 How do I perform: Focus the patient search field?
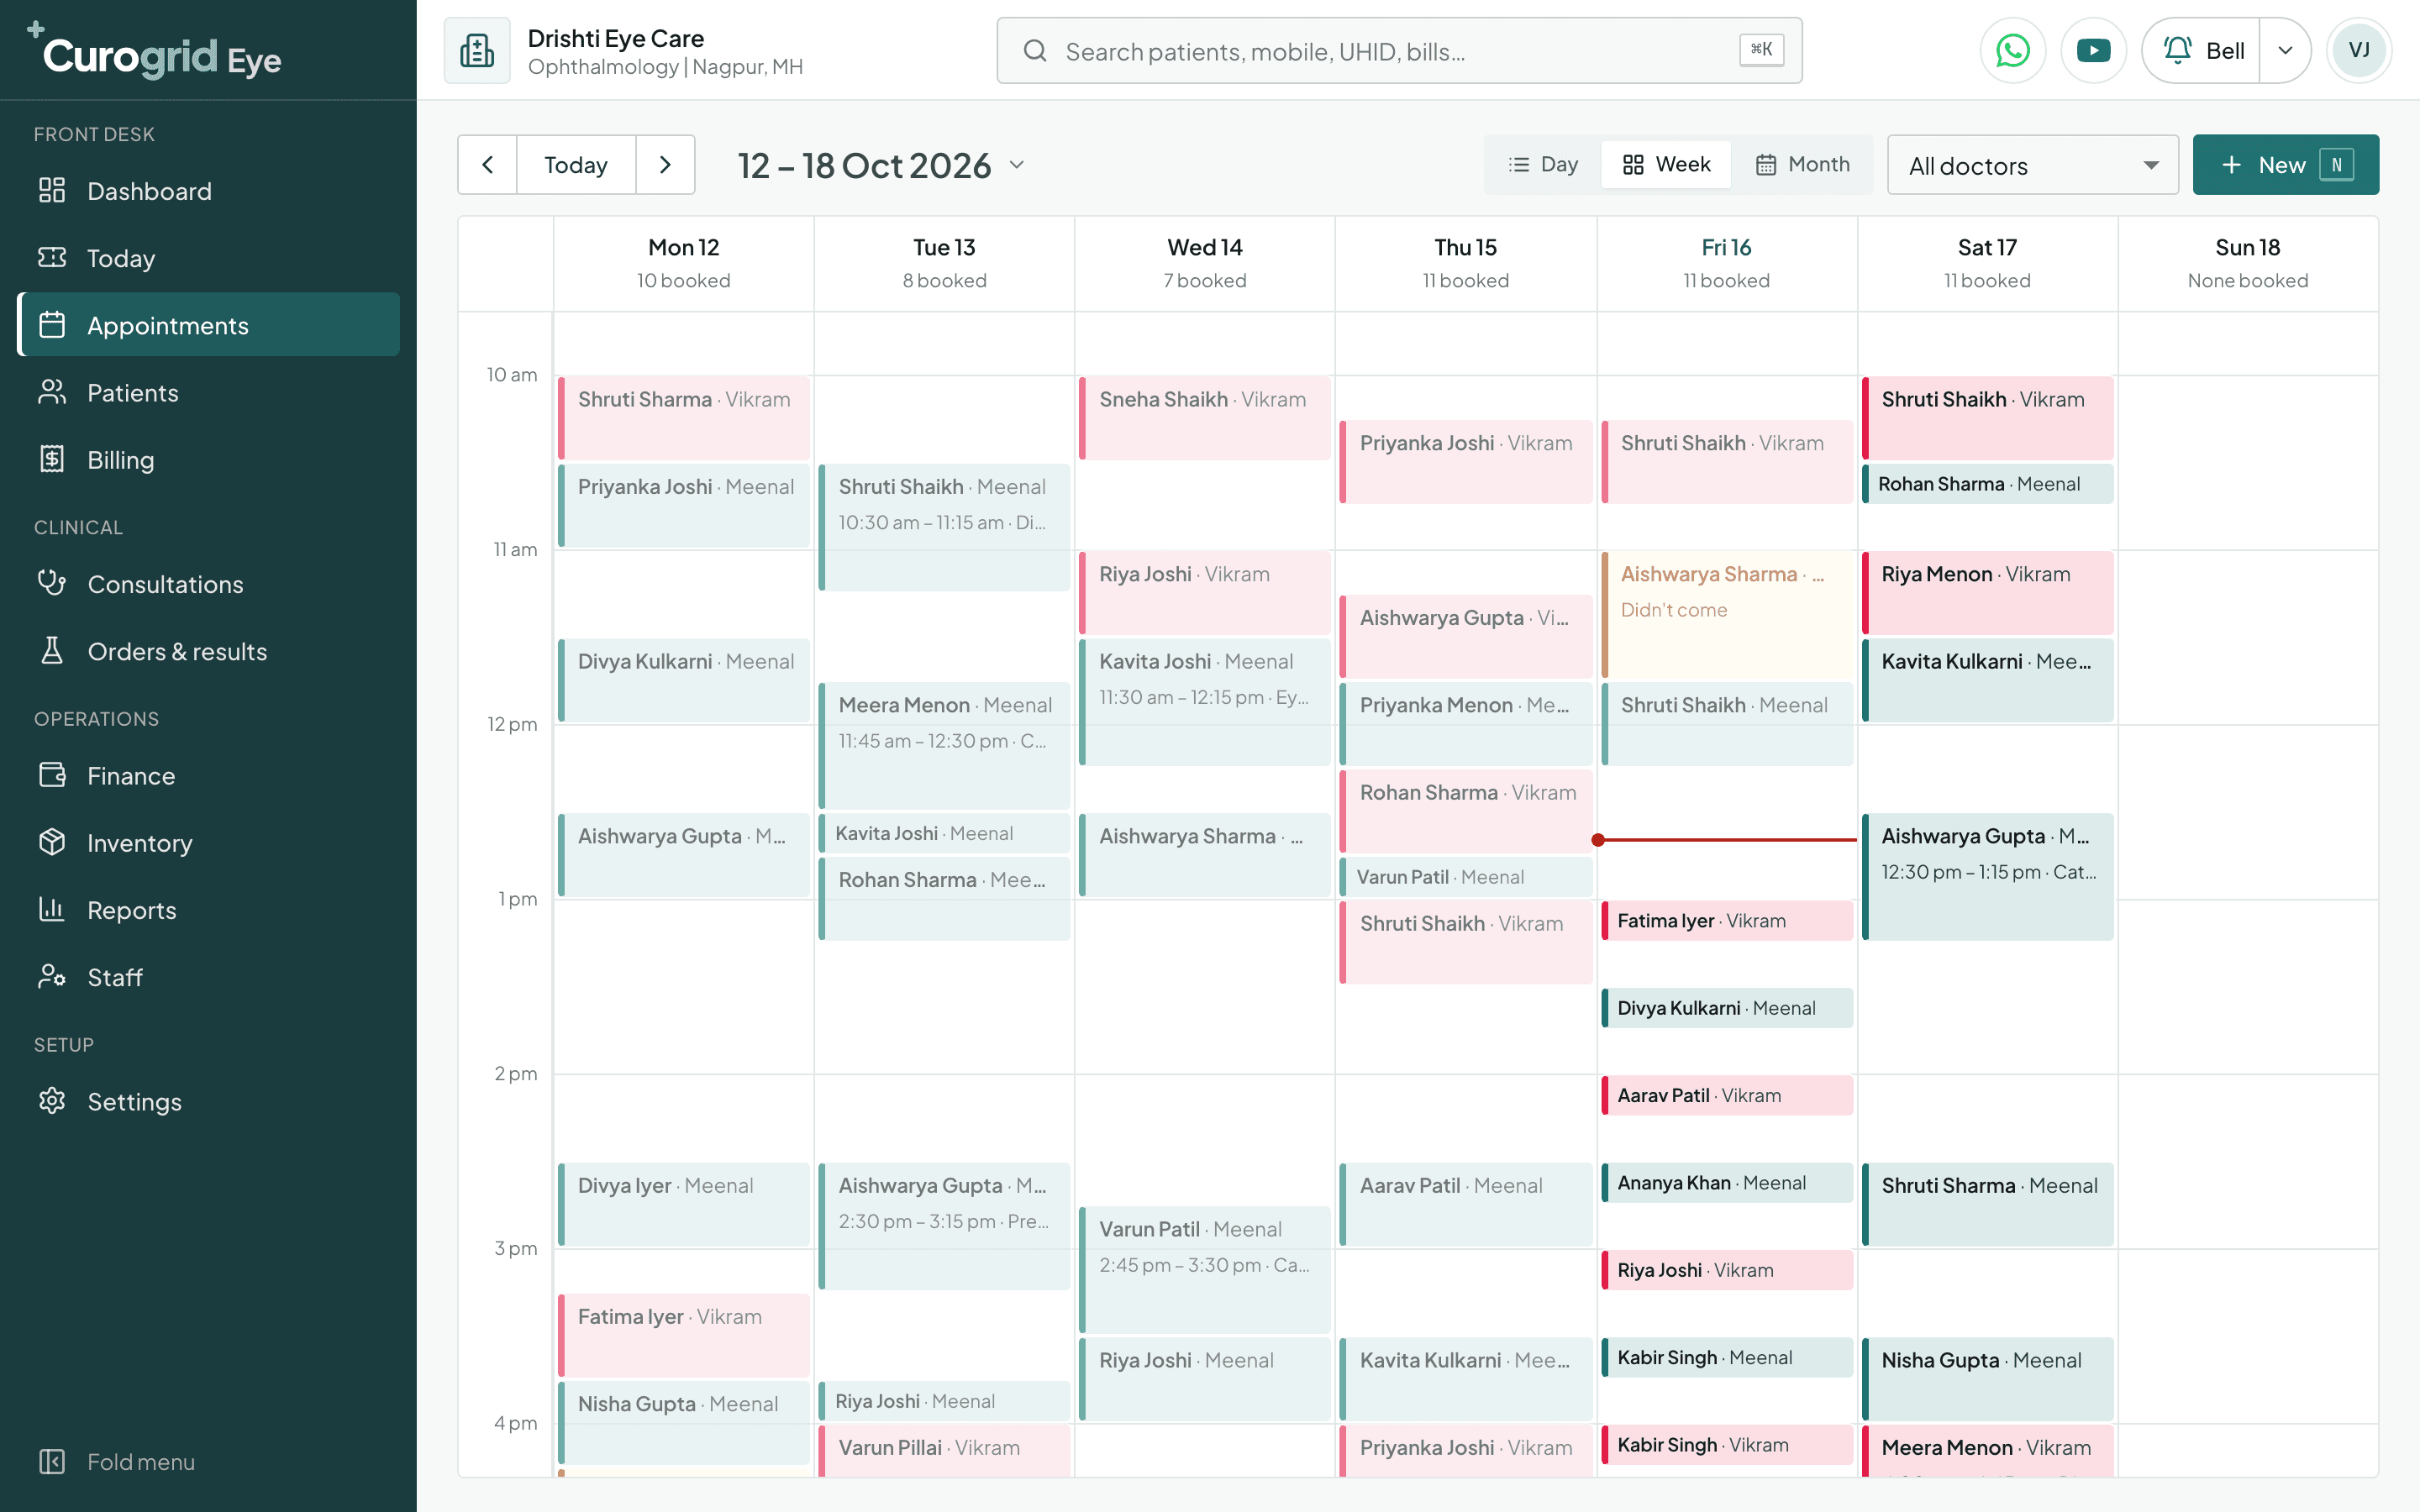[1399, 50]
